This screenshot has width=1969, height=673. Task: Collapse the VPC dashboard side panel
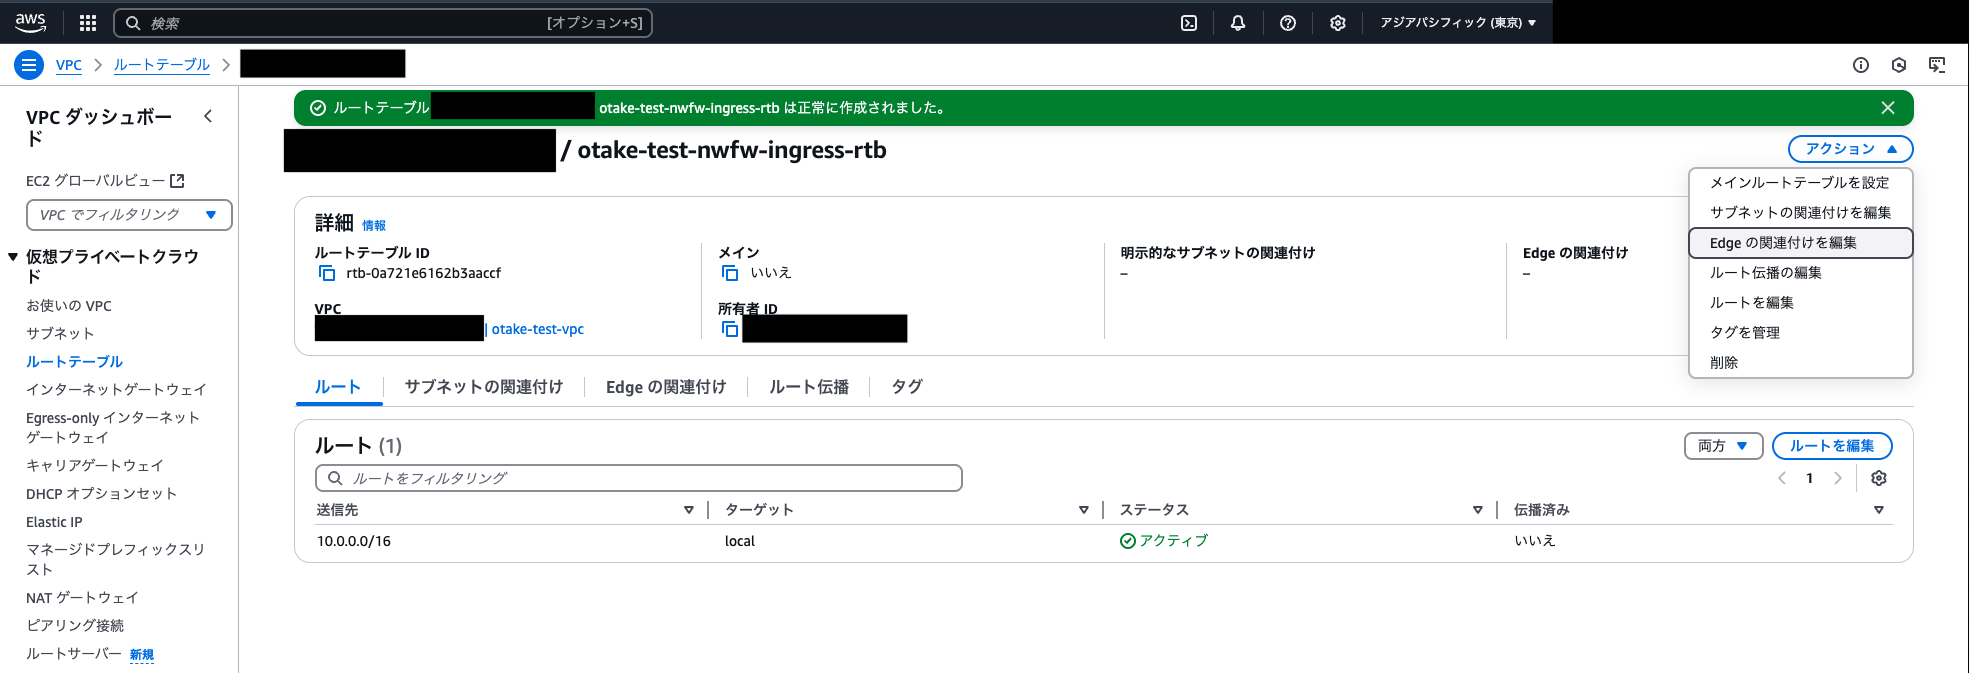(208, 116)
